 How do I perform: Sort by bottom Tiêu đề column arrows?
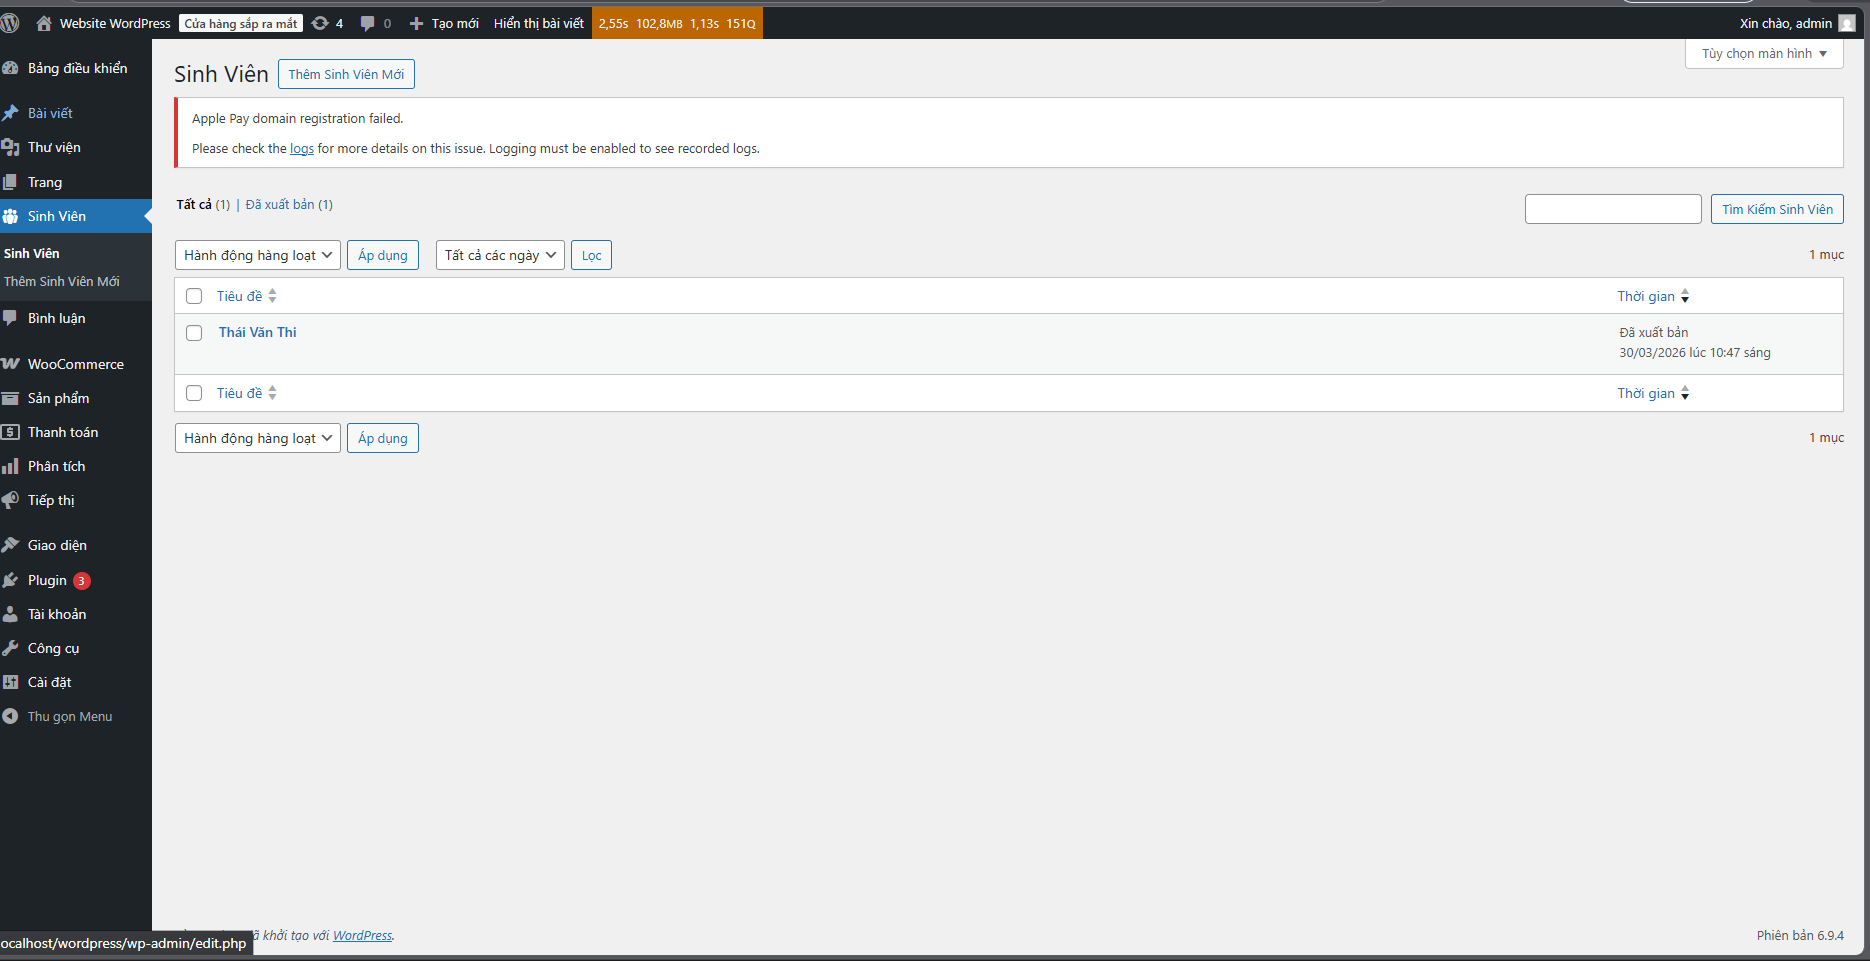(272, 393)
